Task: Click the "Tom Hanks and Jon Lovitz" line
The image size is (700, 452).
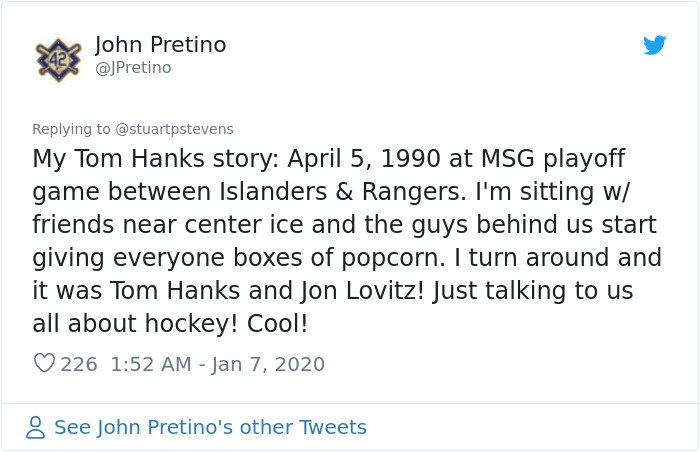Action: pos(333,291)
